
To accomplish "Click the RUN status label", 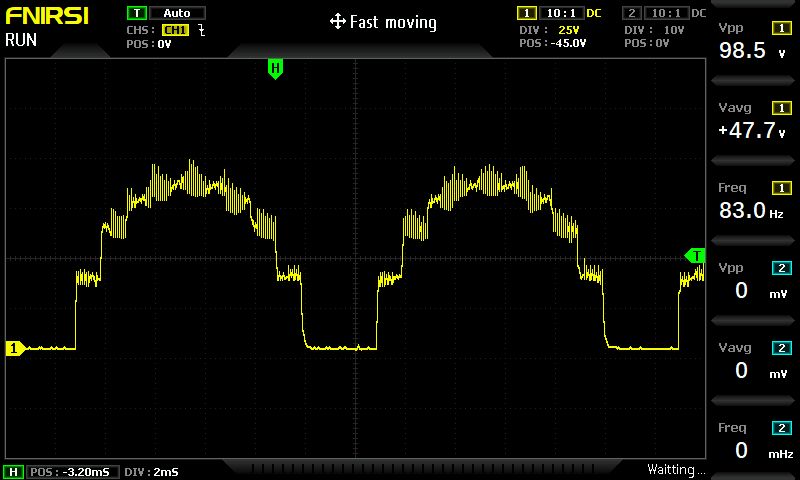I will click(x=21, y=40).
